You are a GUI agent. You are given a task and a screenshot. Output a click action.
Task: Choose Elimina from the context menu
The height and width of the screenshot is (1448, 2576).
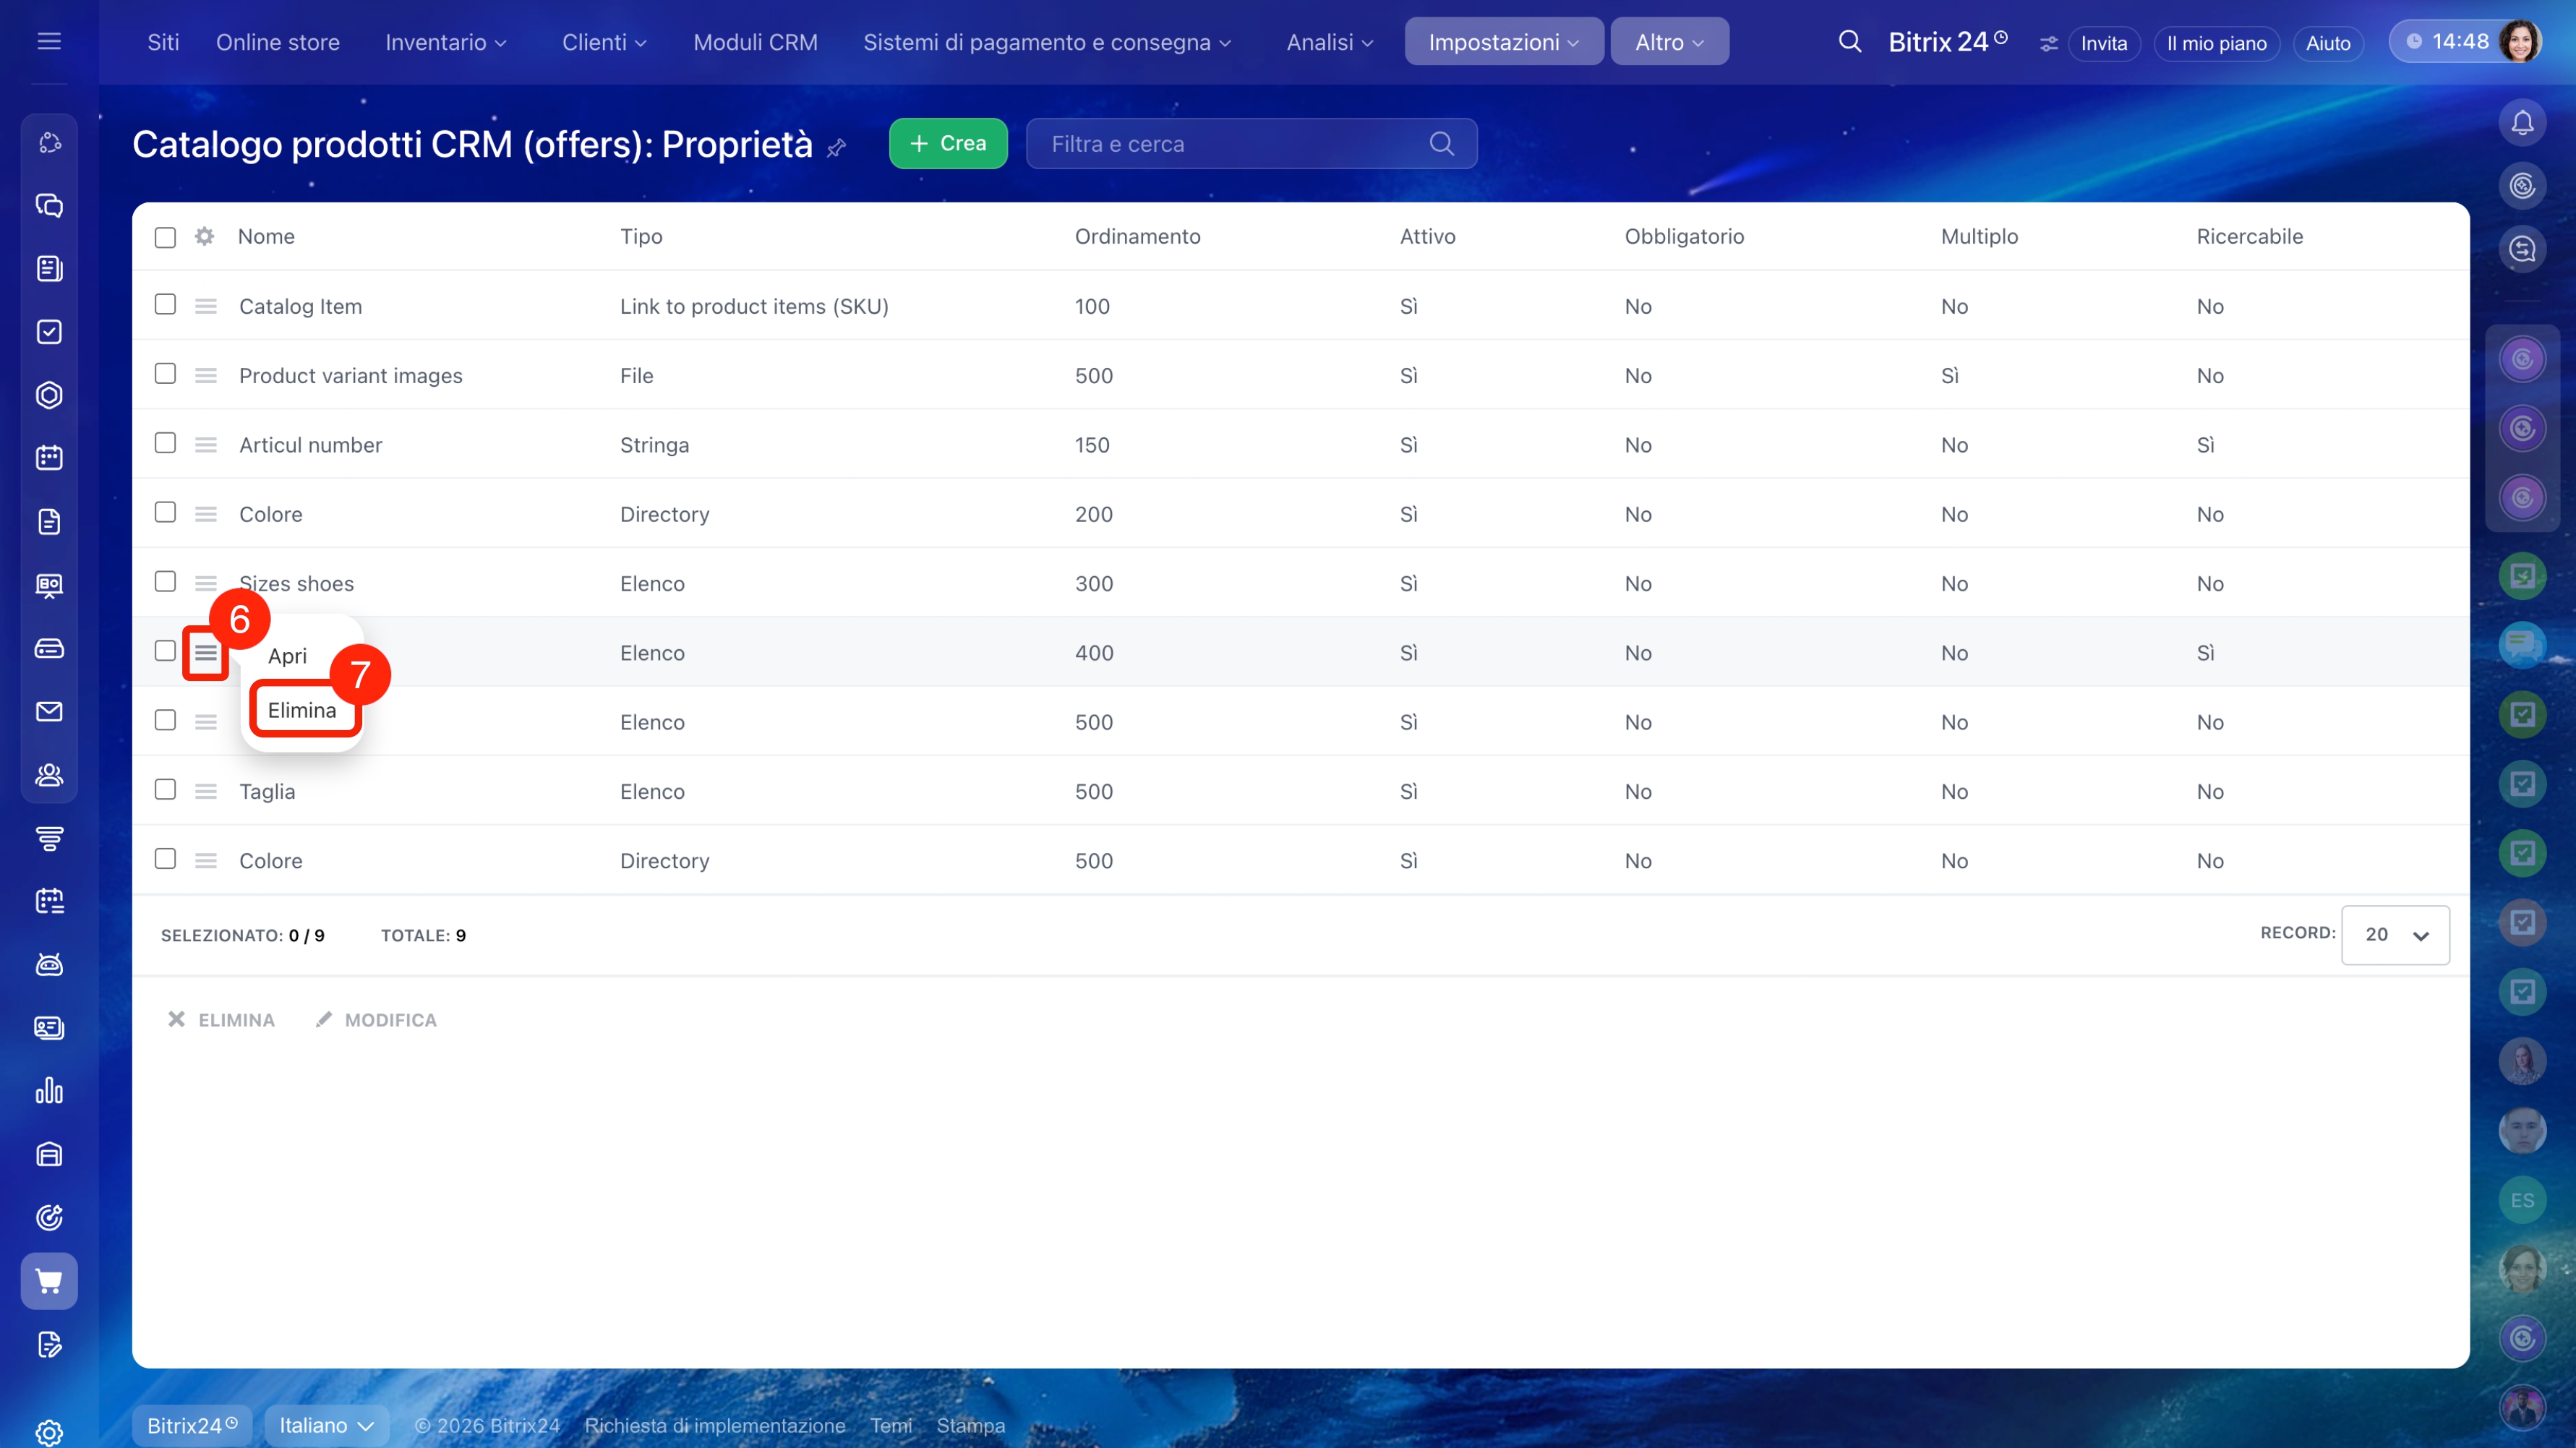click(x=302, y=710)
